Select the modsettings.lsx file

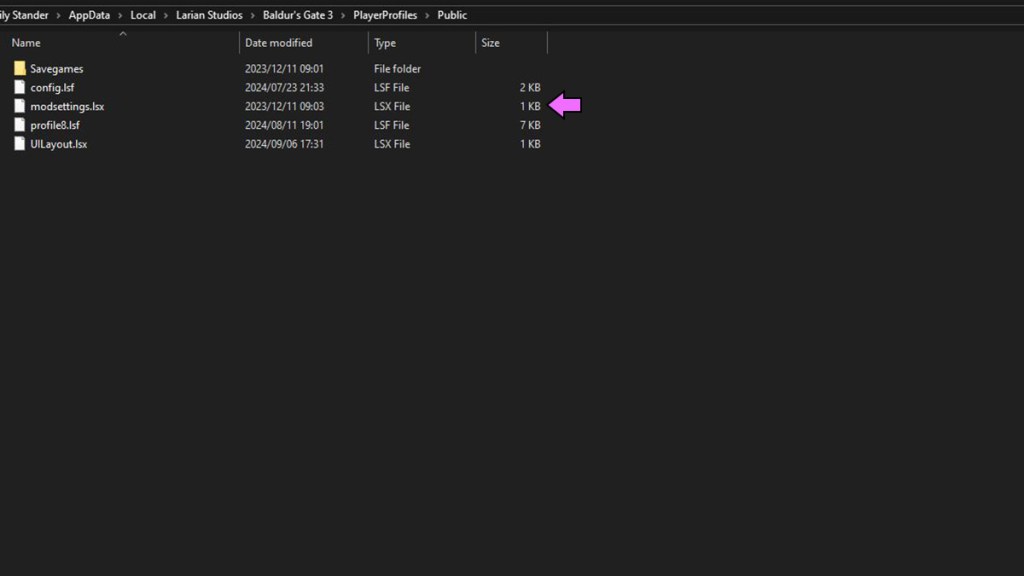pyautogui.click(x=67, y=106)
